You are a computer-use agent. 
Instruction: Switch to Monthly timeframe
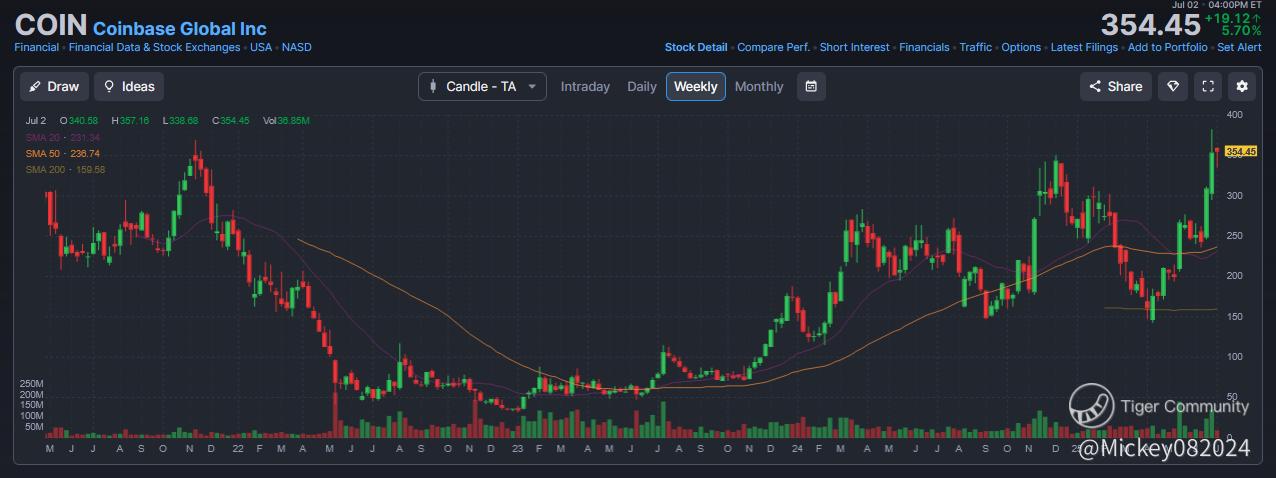coord(759,86)
